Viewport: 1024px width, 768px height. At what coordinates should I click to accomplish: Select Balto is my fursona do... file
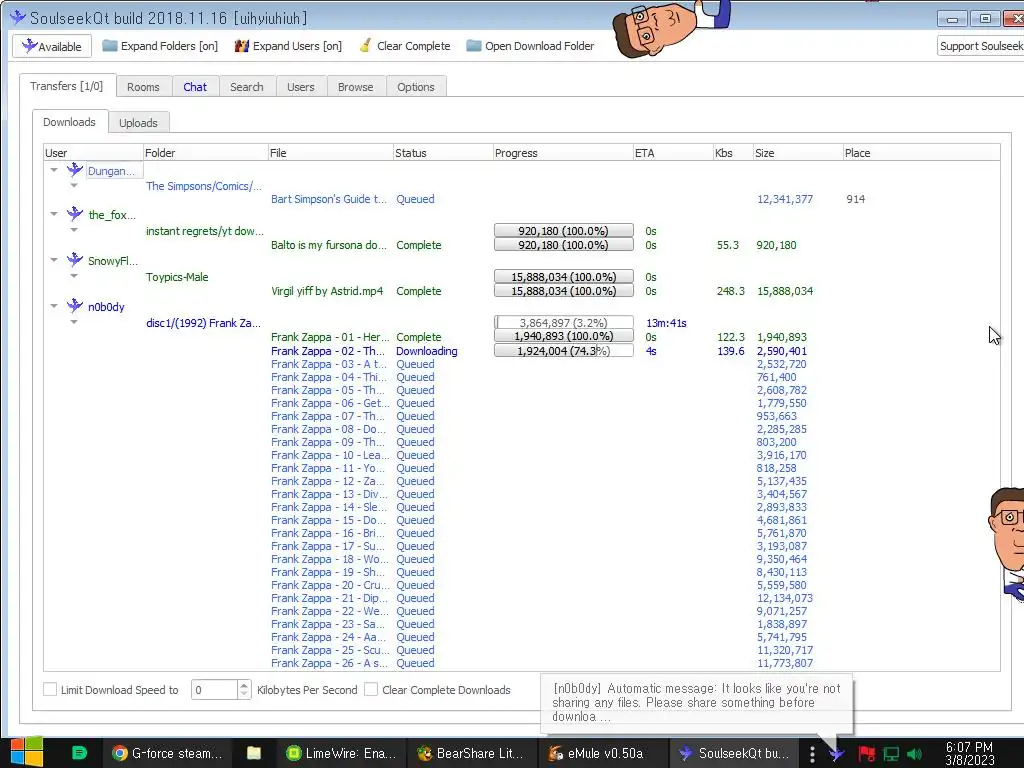[x=329, y=245]
